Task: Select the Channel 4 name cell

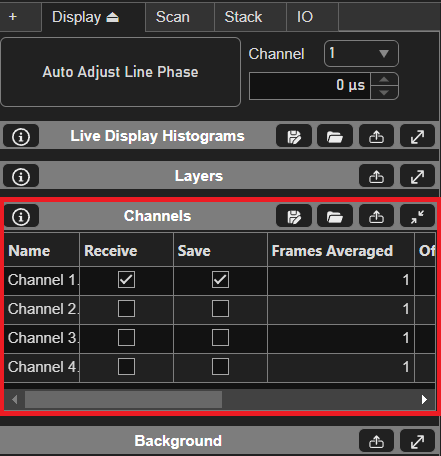Action: click(42, 367)
